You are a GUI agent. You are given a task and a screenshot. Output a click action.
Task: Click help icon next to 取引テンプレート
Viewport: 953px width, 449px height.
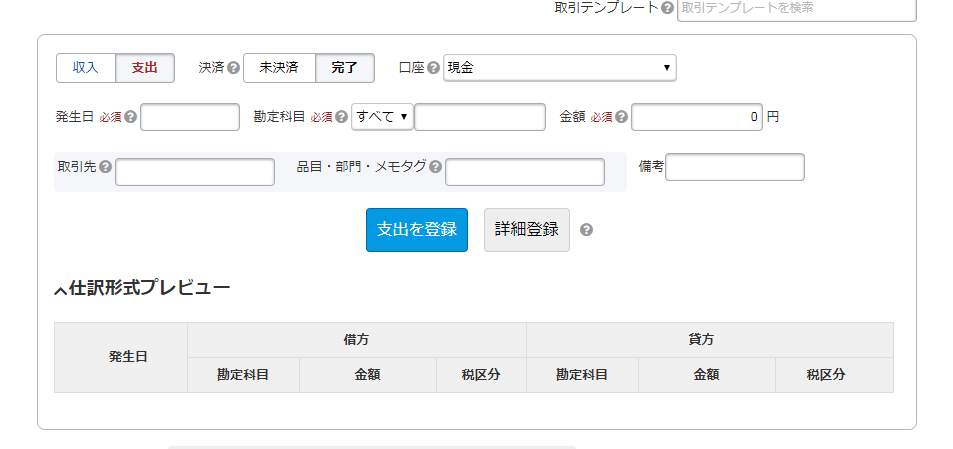tap(667, 8)
